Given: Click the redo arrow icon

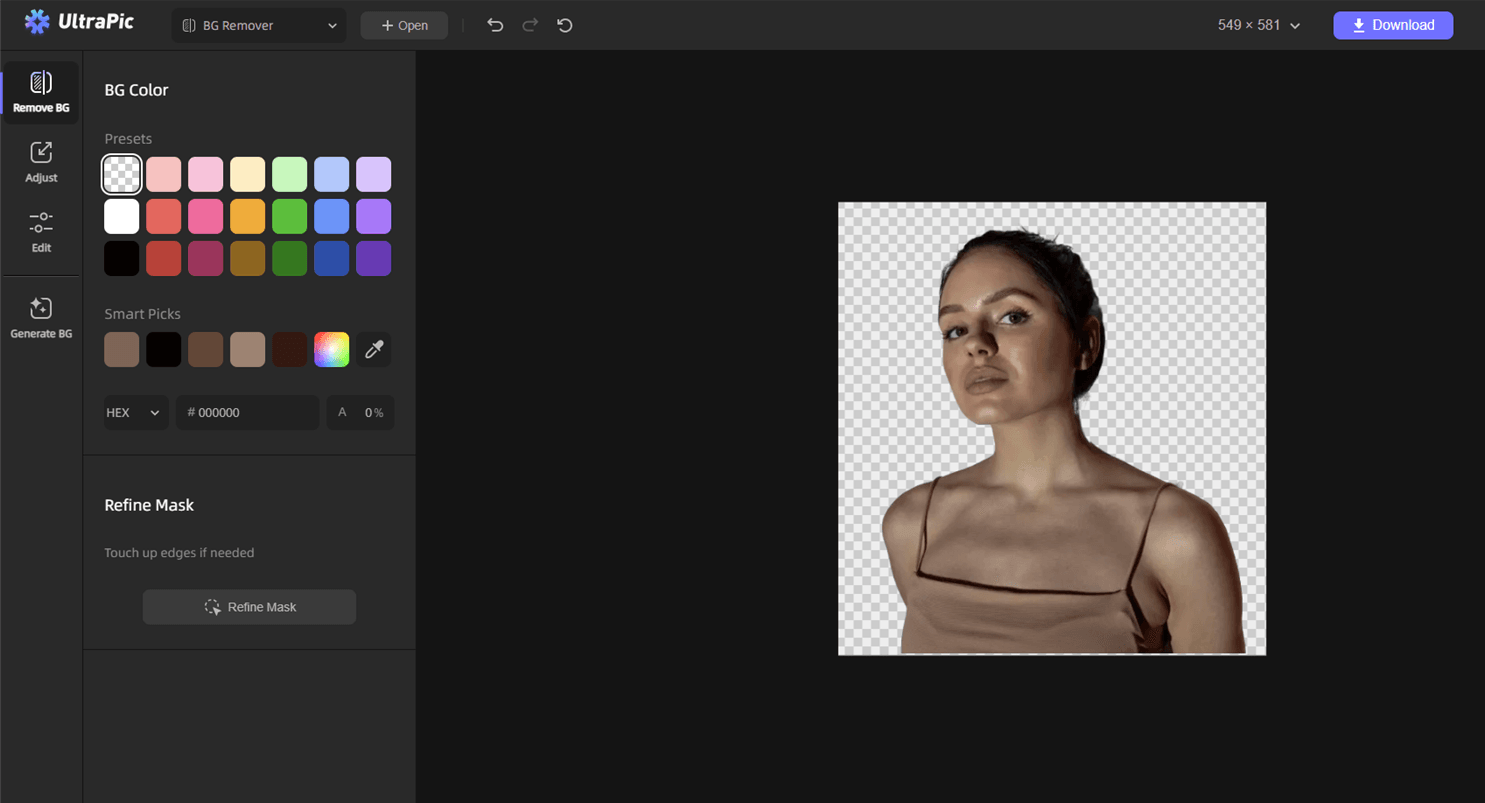Looking at the screenshot, I should tap(530, 25).
